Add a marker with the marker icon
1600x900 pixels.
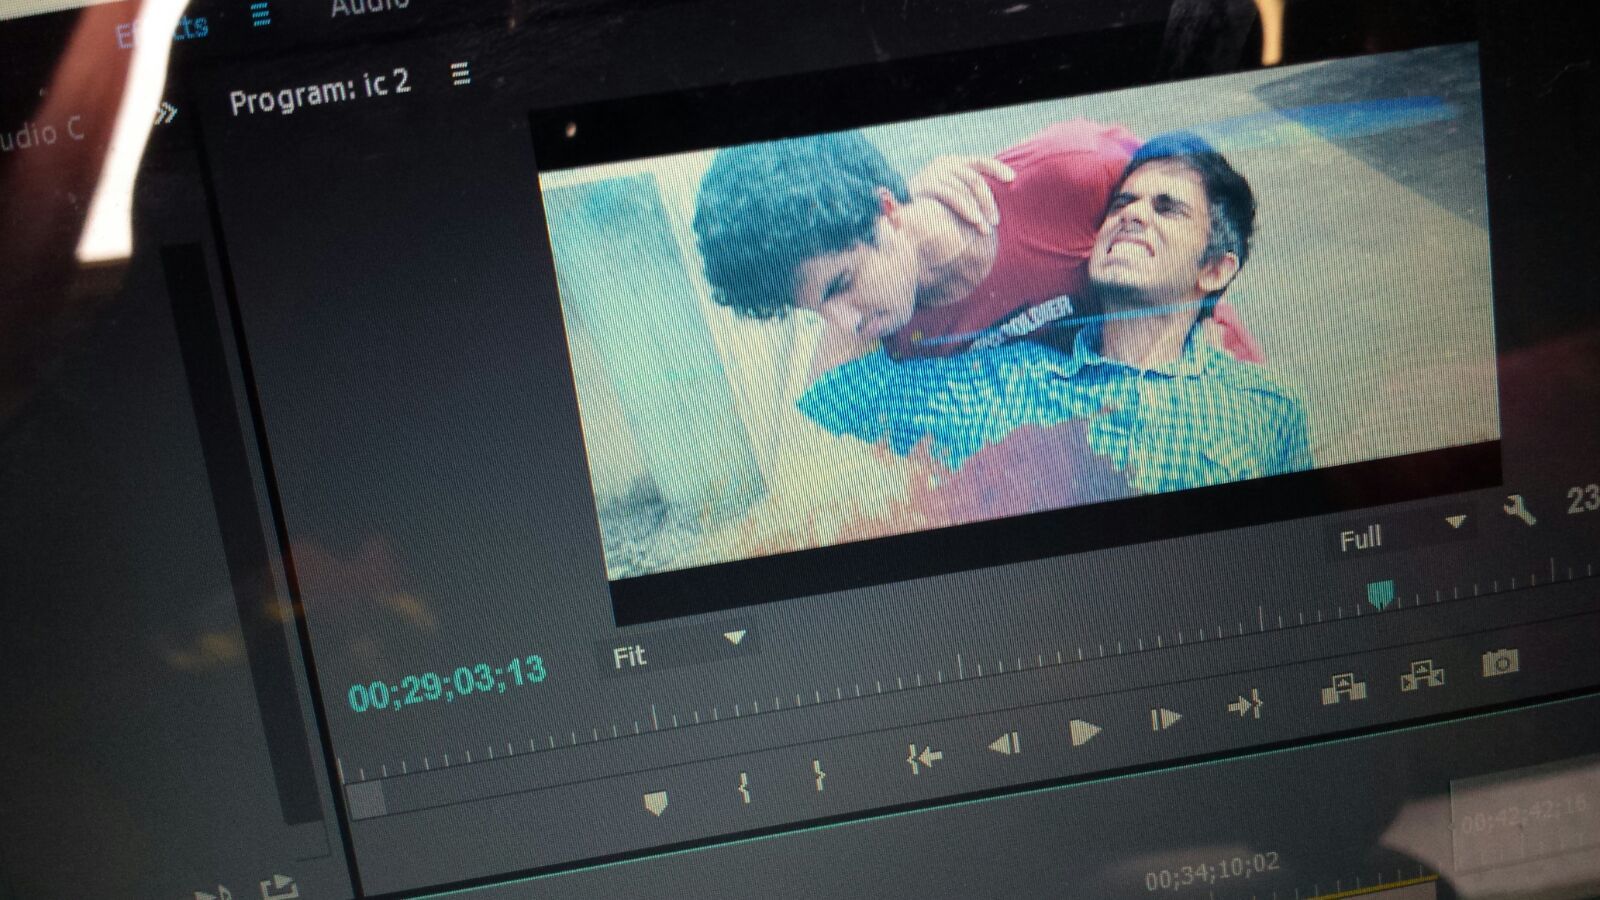pos(656,803)
